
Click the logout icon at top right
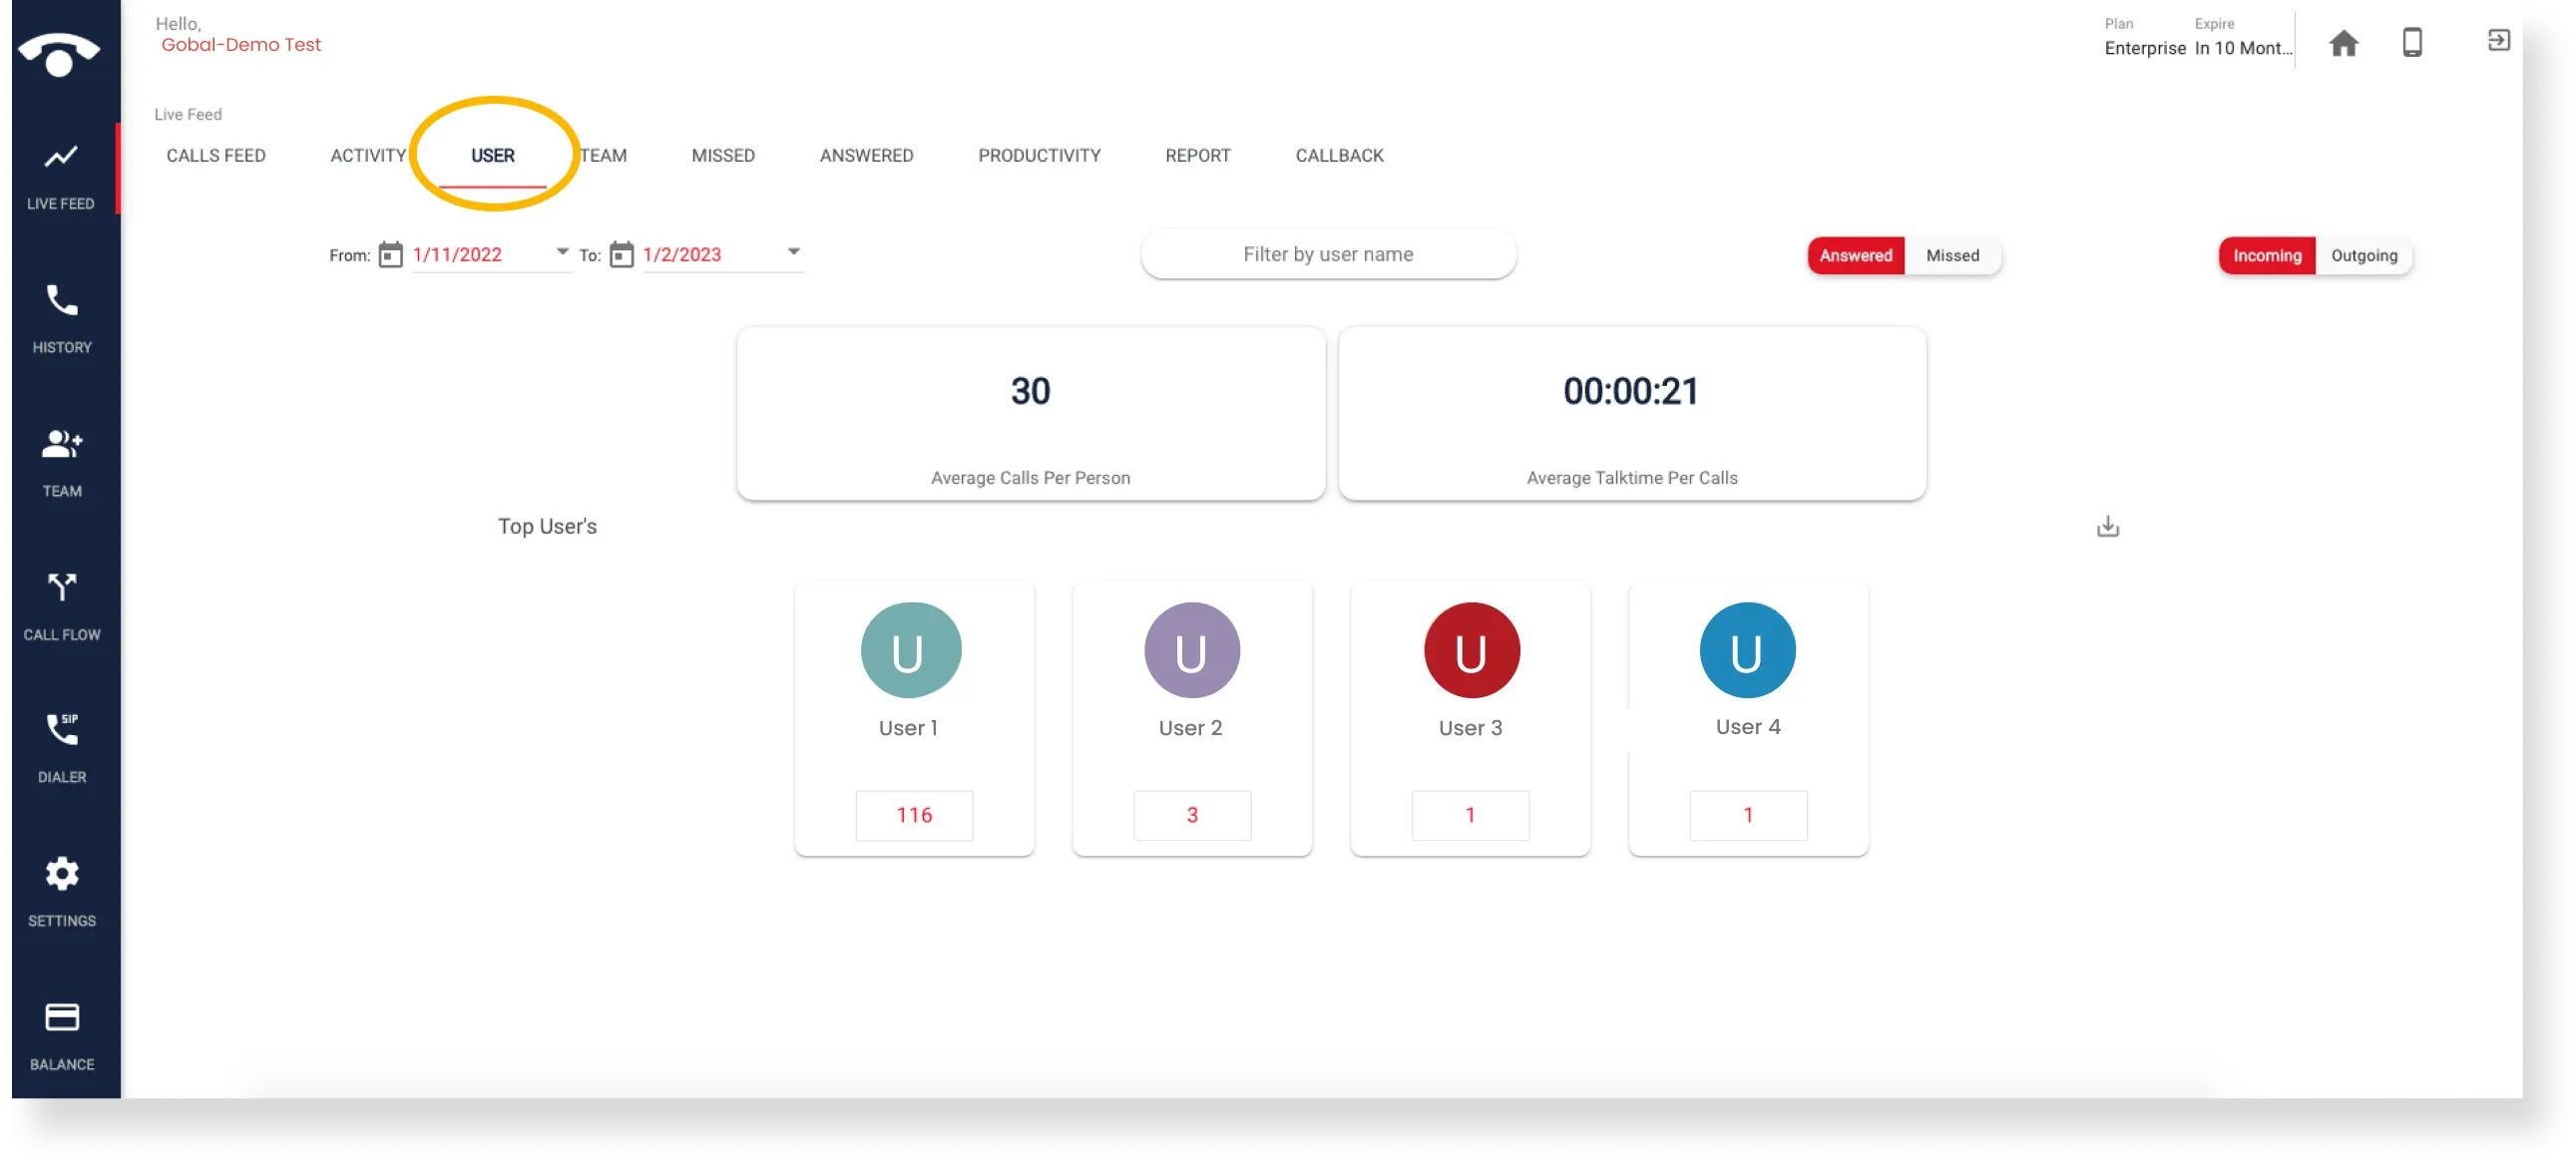2498,40
